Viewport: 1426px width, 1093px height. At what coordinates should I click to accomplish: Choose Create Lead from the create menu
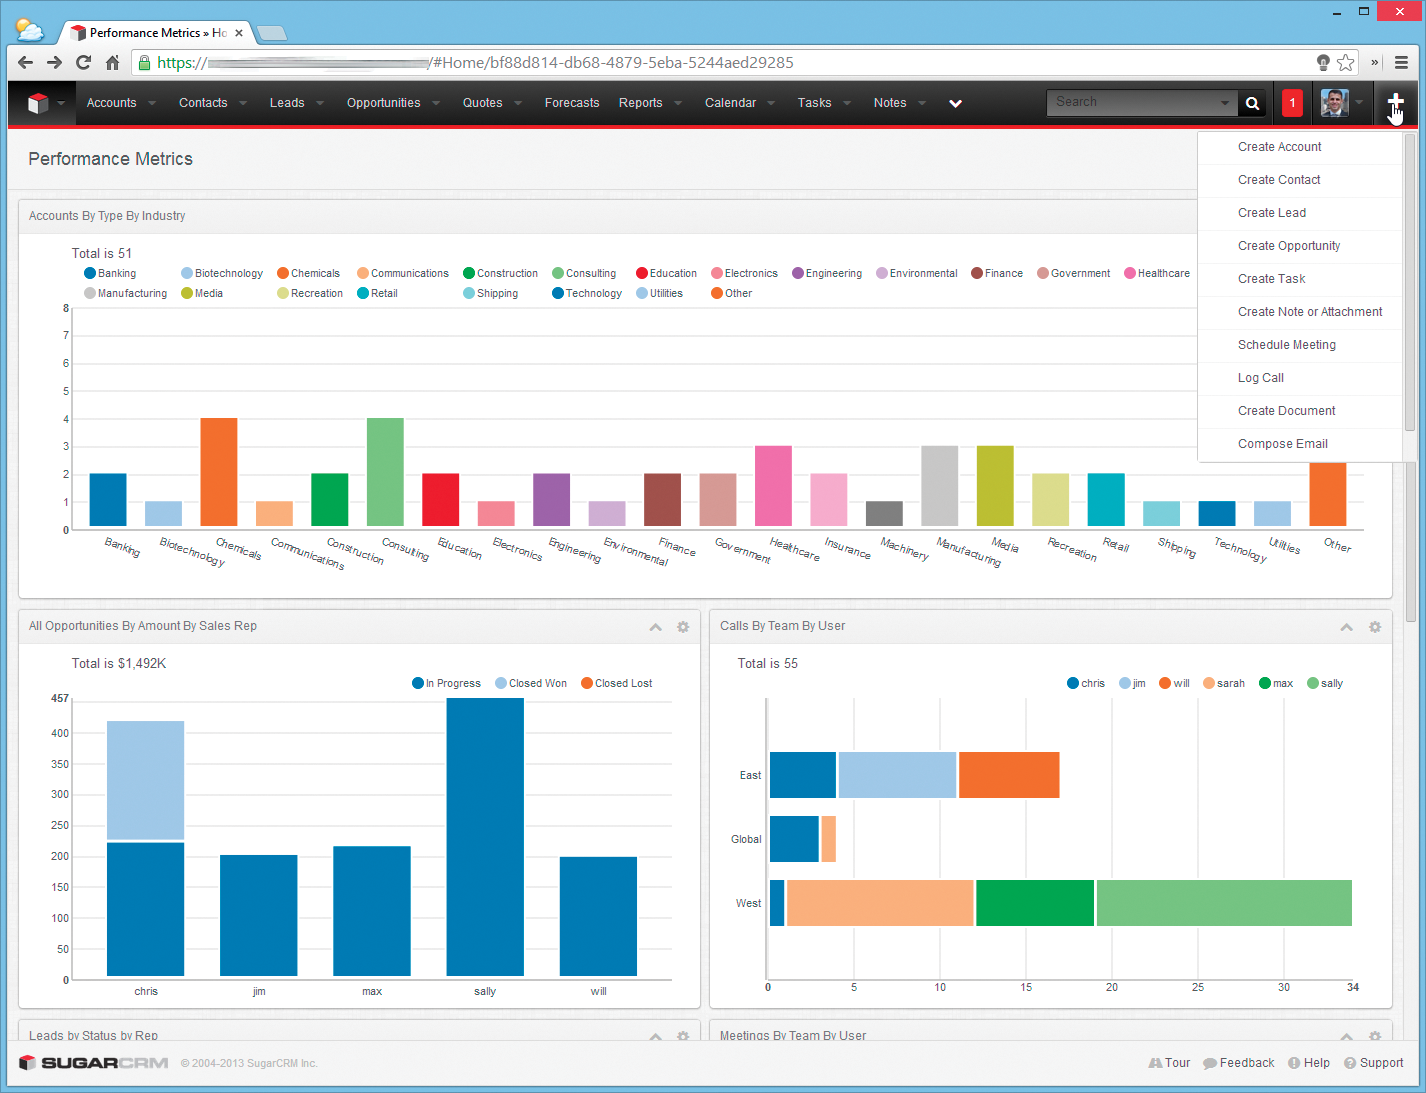1272,213
